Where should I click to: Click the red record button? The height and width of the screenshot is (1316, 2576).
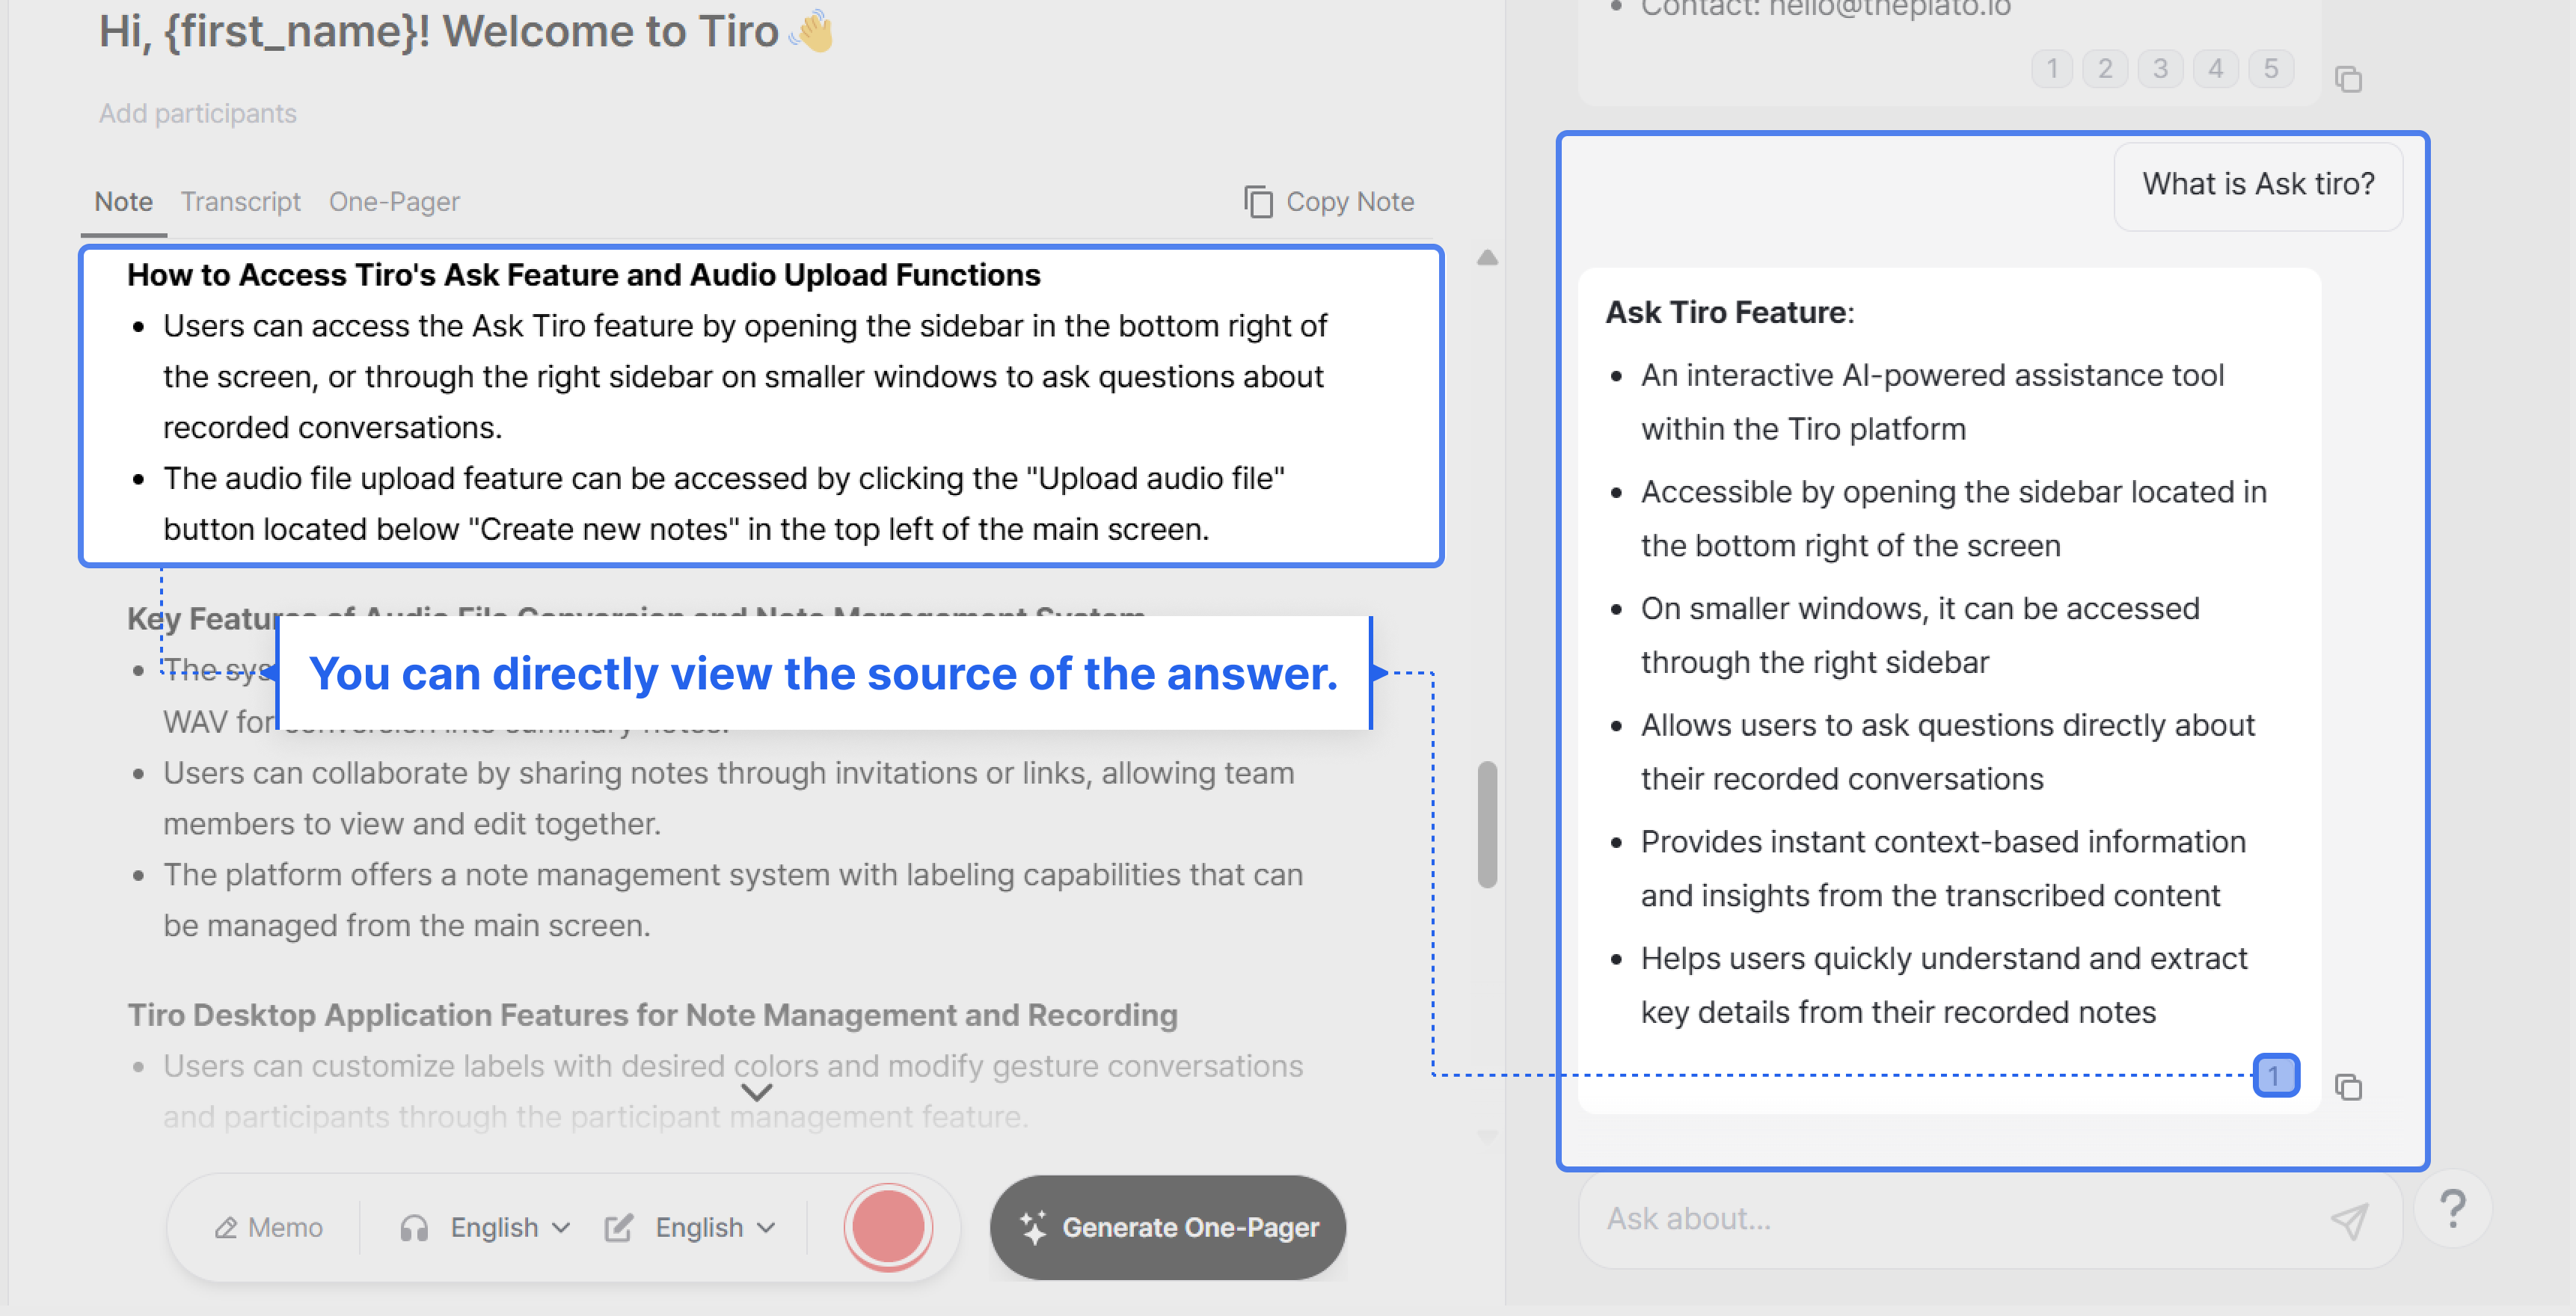(x=887, y=1226)
